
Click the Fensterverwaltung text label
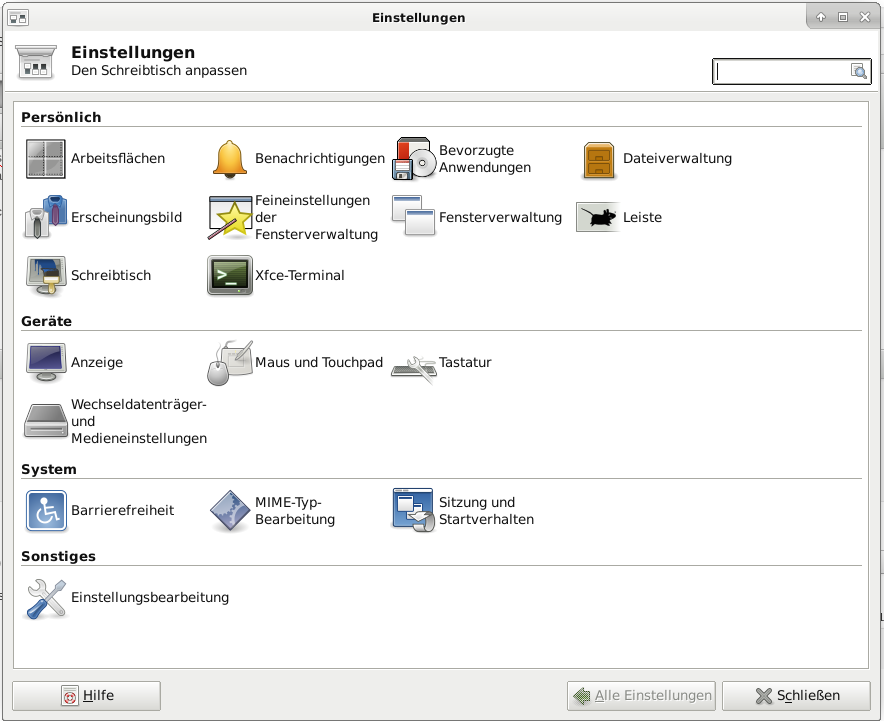point(500,217)
